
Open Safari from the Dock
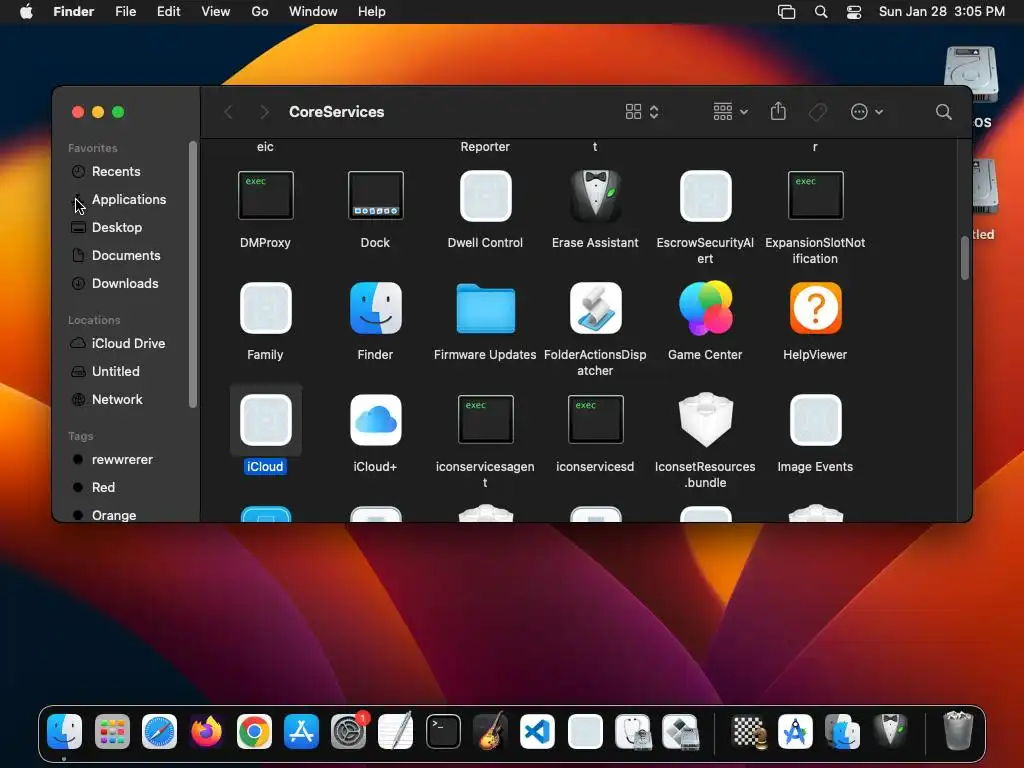[x=159, y=731]
